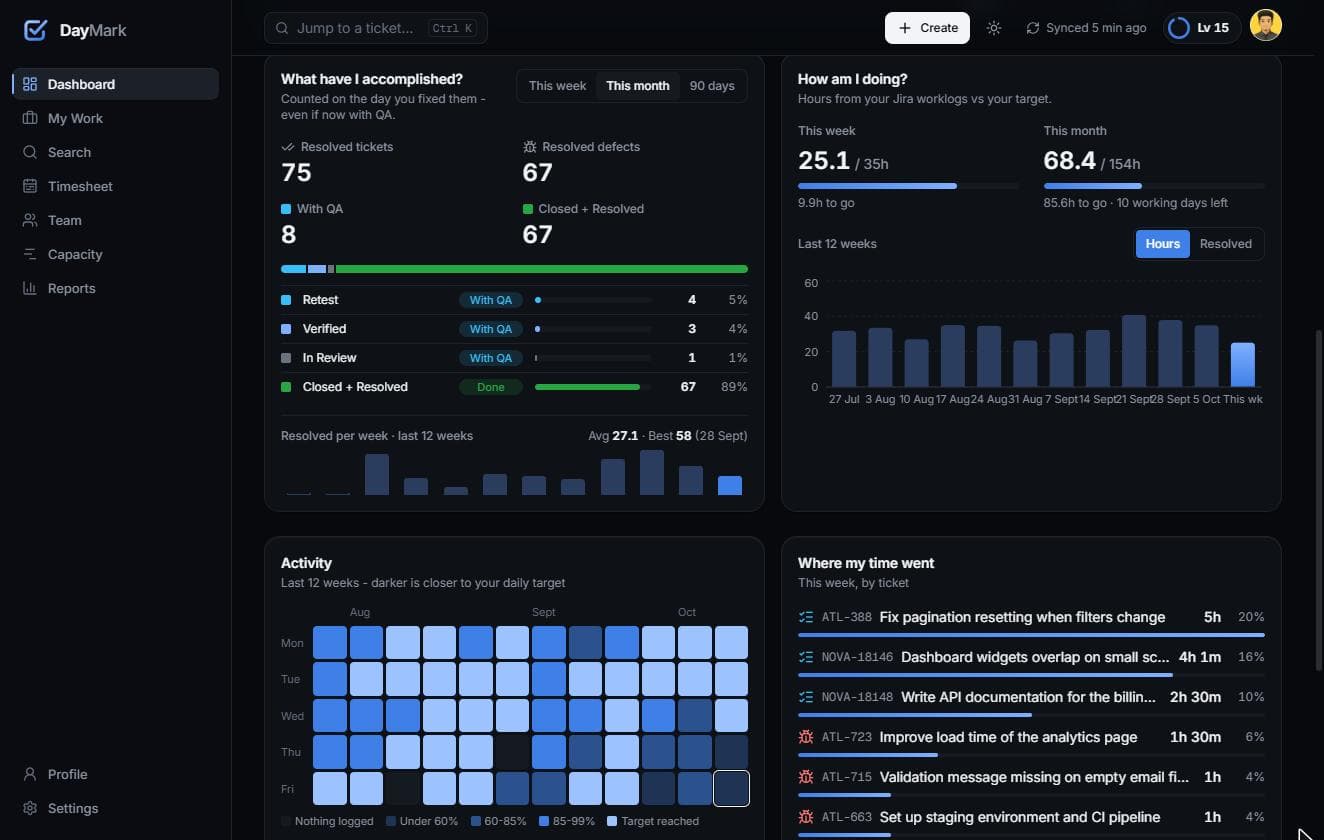This screenshot has height=840, width=1324.
Task: Click the This month hours progress bar
Action: [1154, 186]
